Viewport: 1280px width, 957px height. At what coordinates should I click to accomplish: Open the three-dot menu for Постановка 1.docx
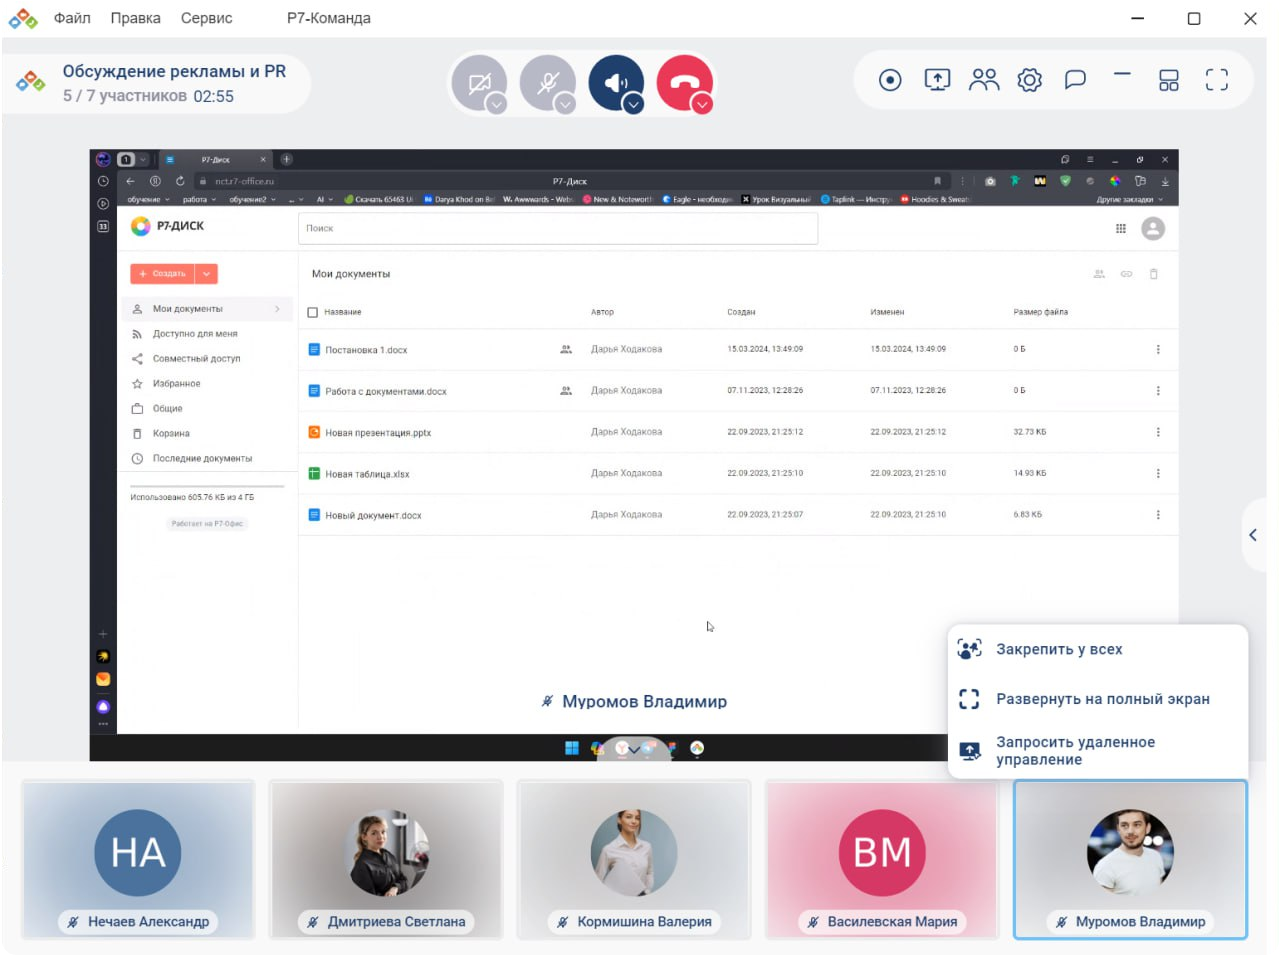click(1158, 350)
